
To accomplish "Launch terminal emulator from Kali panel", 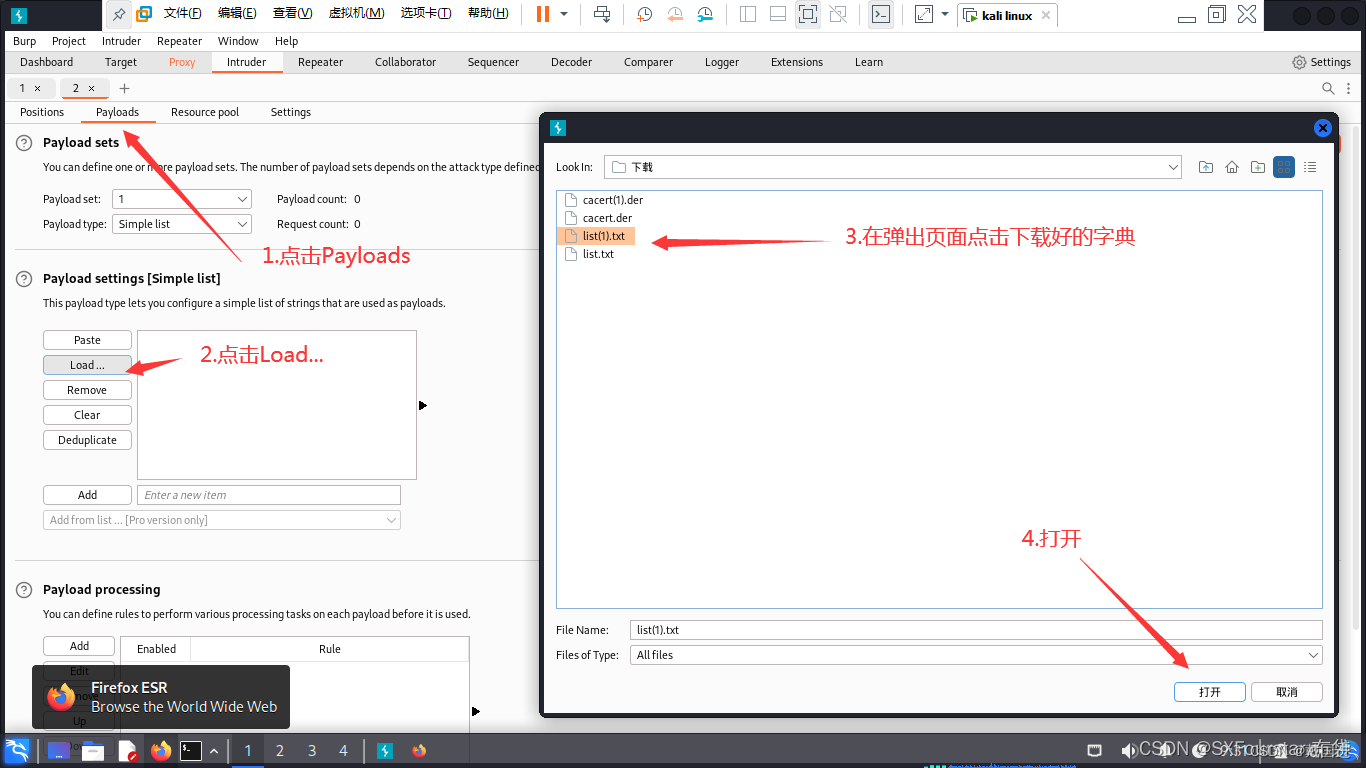I will (x=191, y=750).
